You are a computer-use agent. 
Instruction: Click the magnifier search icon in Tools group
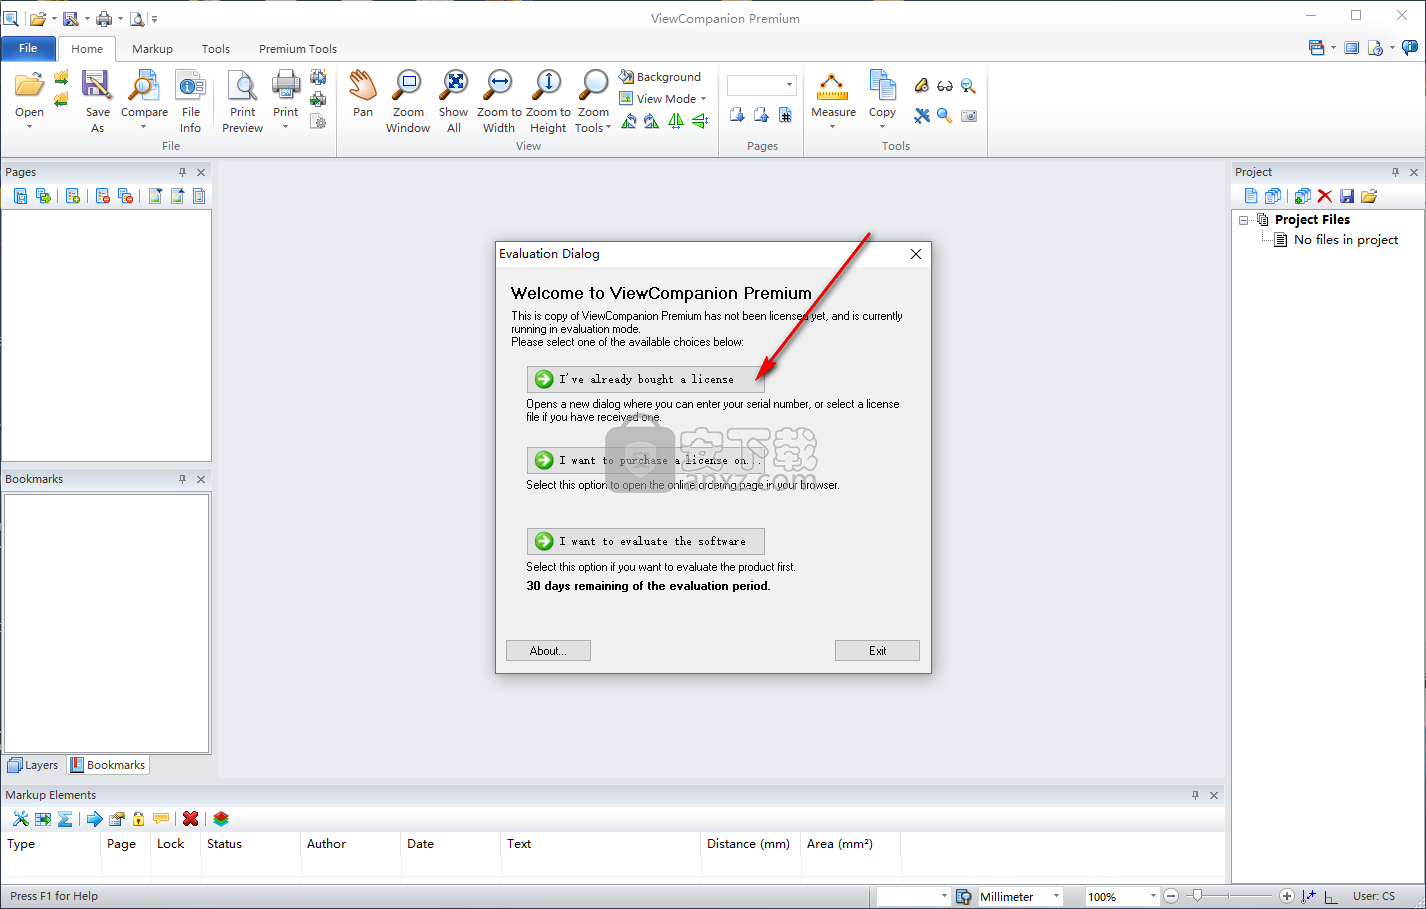point(945,116)
